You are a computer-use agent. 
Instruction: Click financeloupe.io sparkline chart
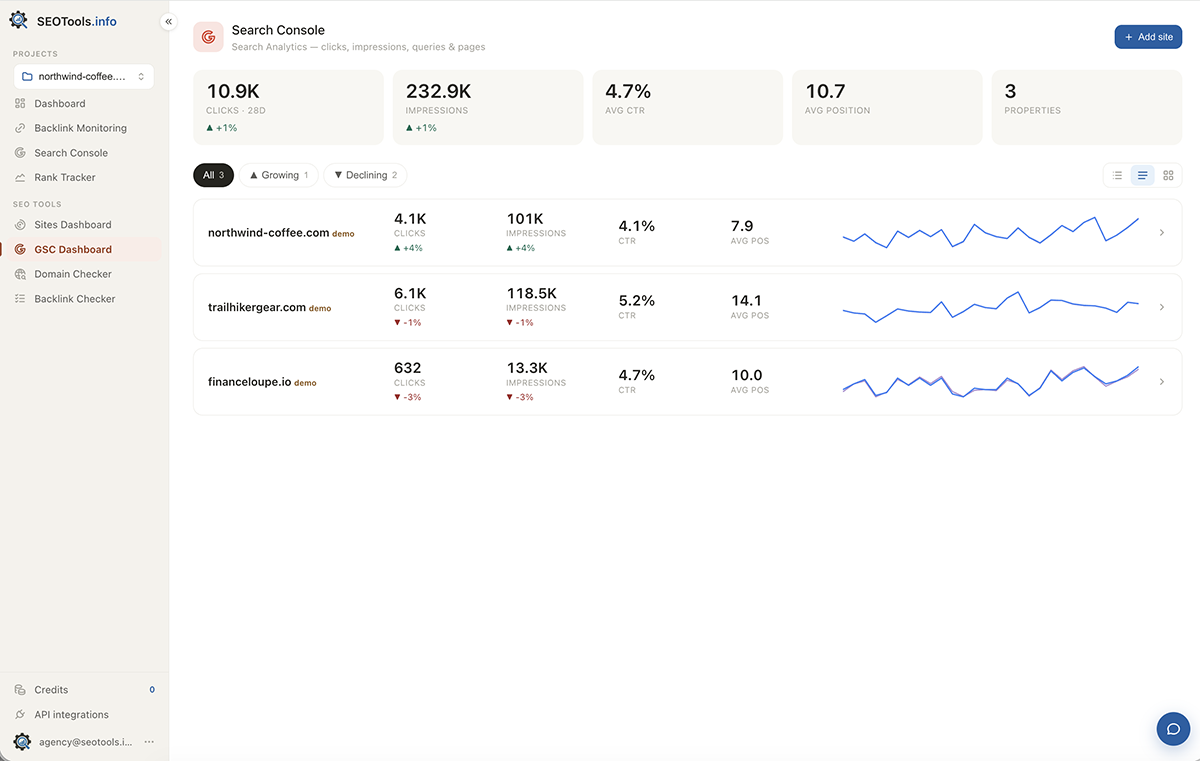click(x=991, y=382)
